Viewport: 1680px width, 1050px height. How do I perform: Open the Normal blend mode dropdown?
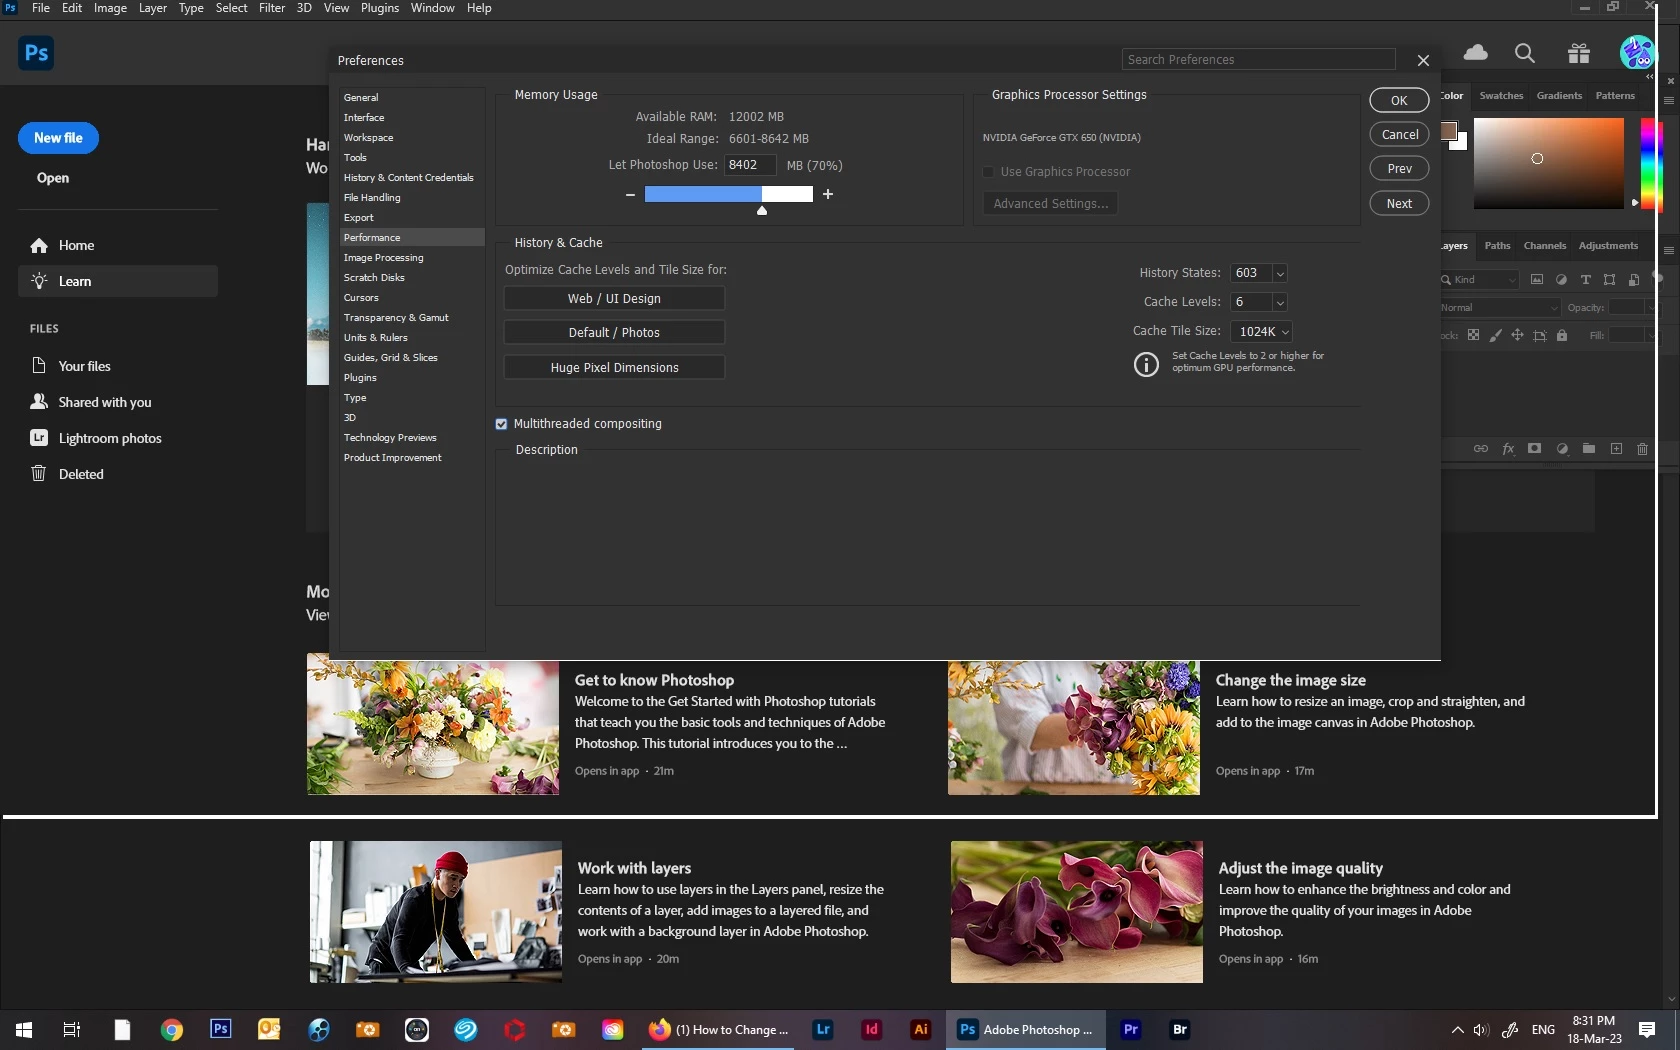click(x=1500, y=308)
